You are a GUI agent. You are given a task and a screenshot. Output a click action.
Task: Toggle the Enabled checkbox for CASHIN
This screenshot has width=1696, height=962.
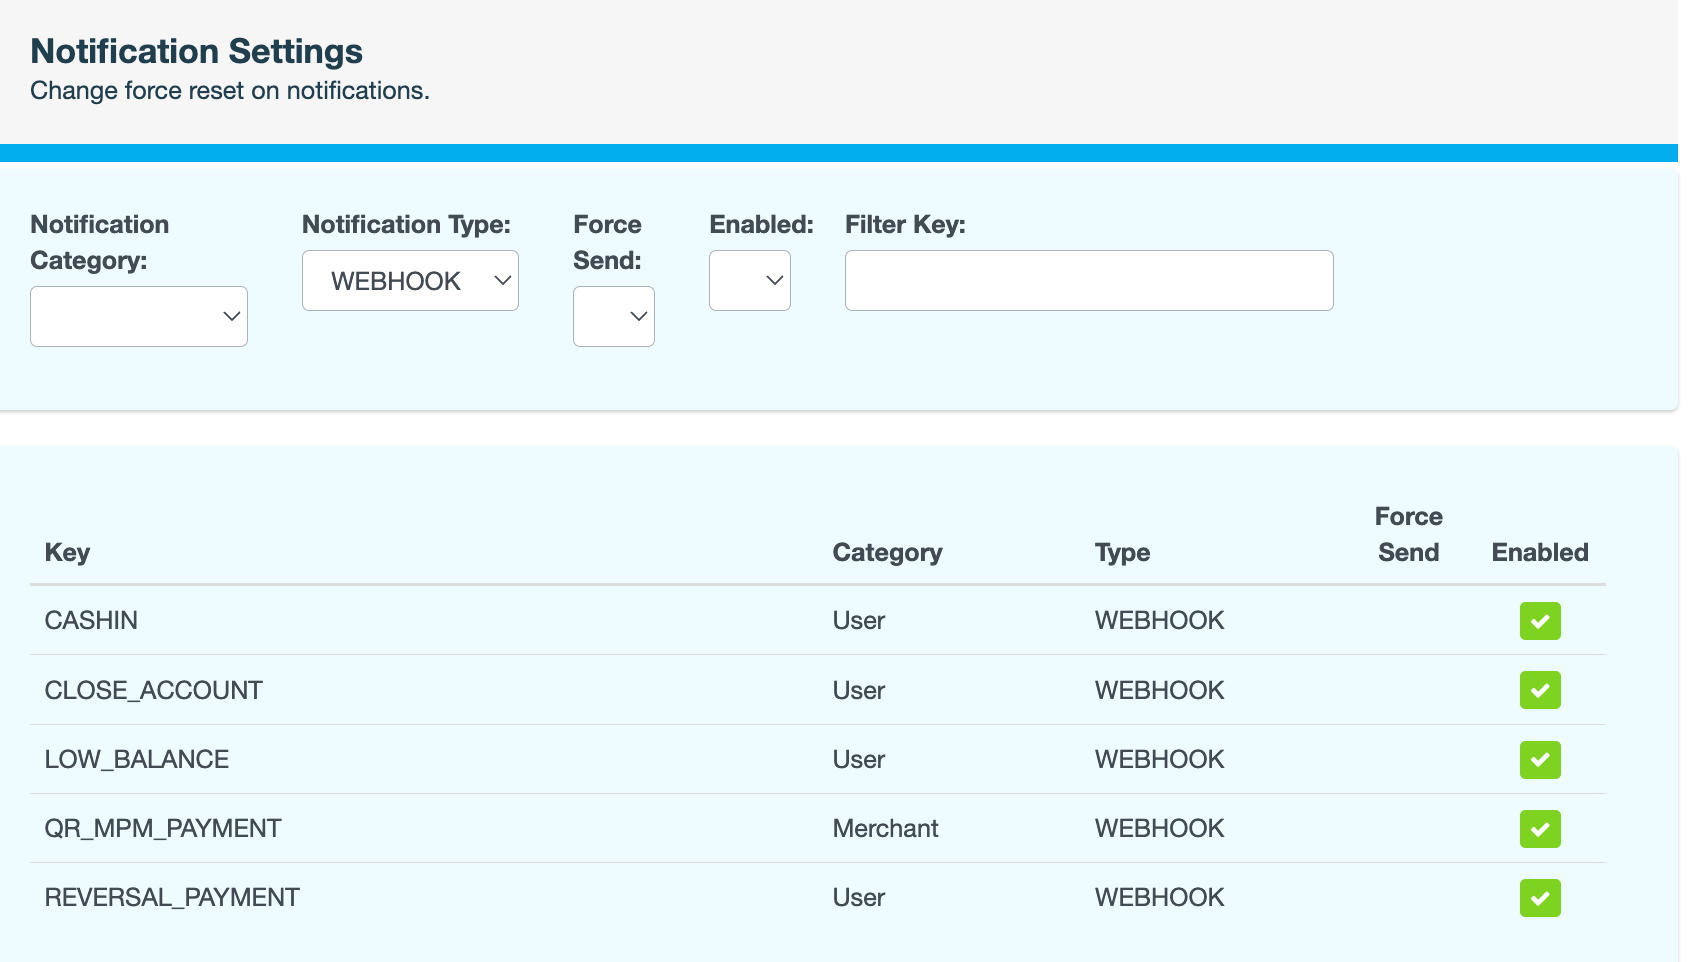pos(1539,621)
